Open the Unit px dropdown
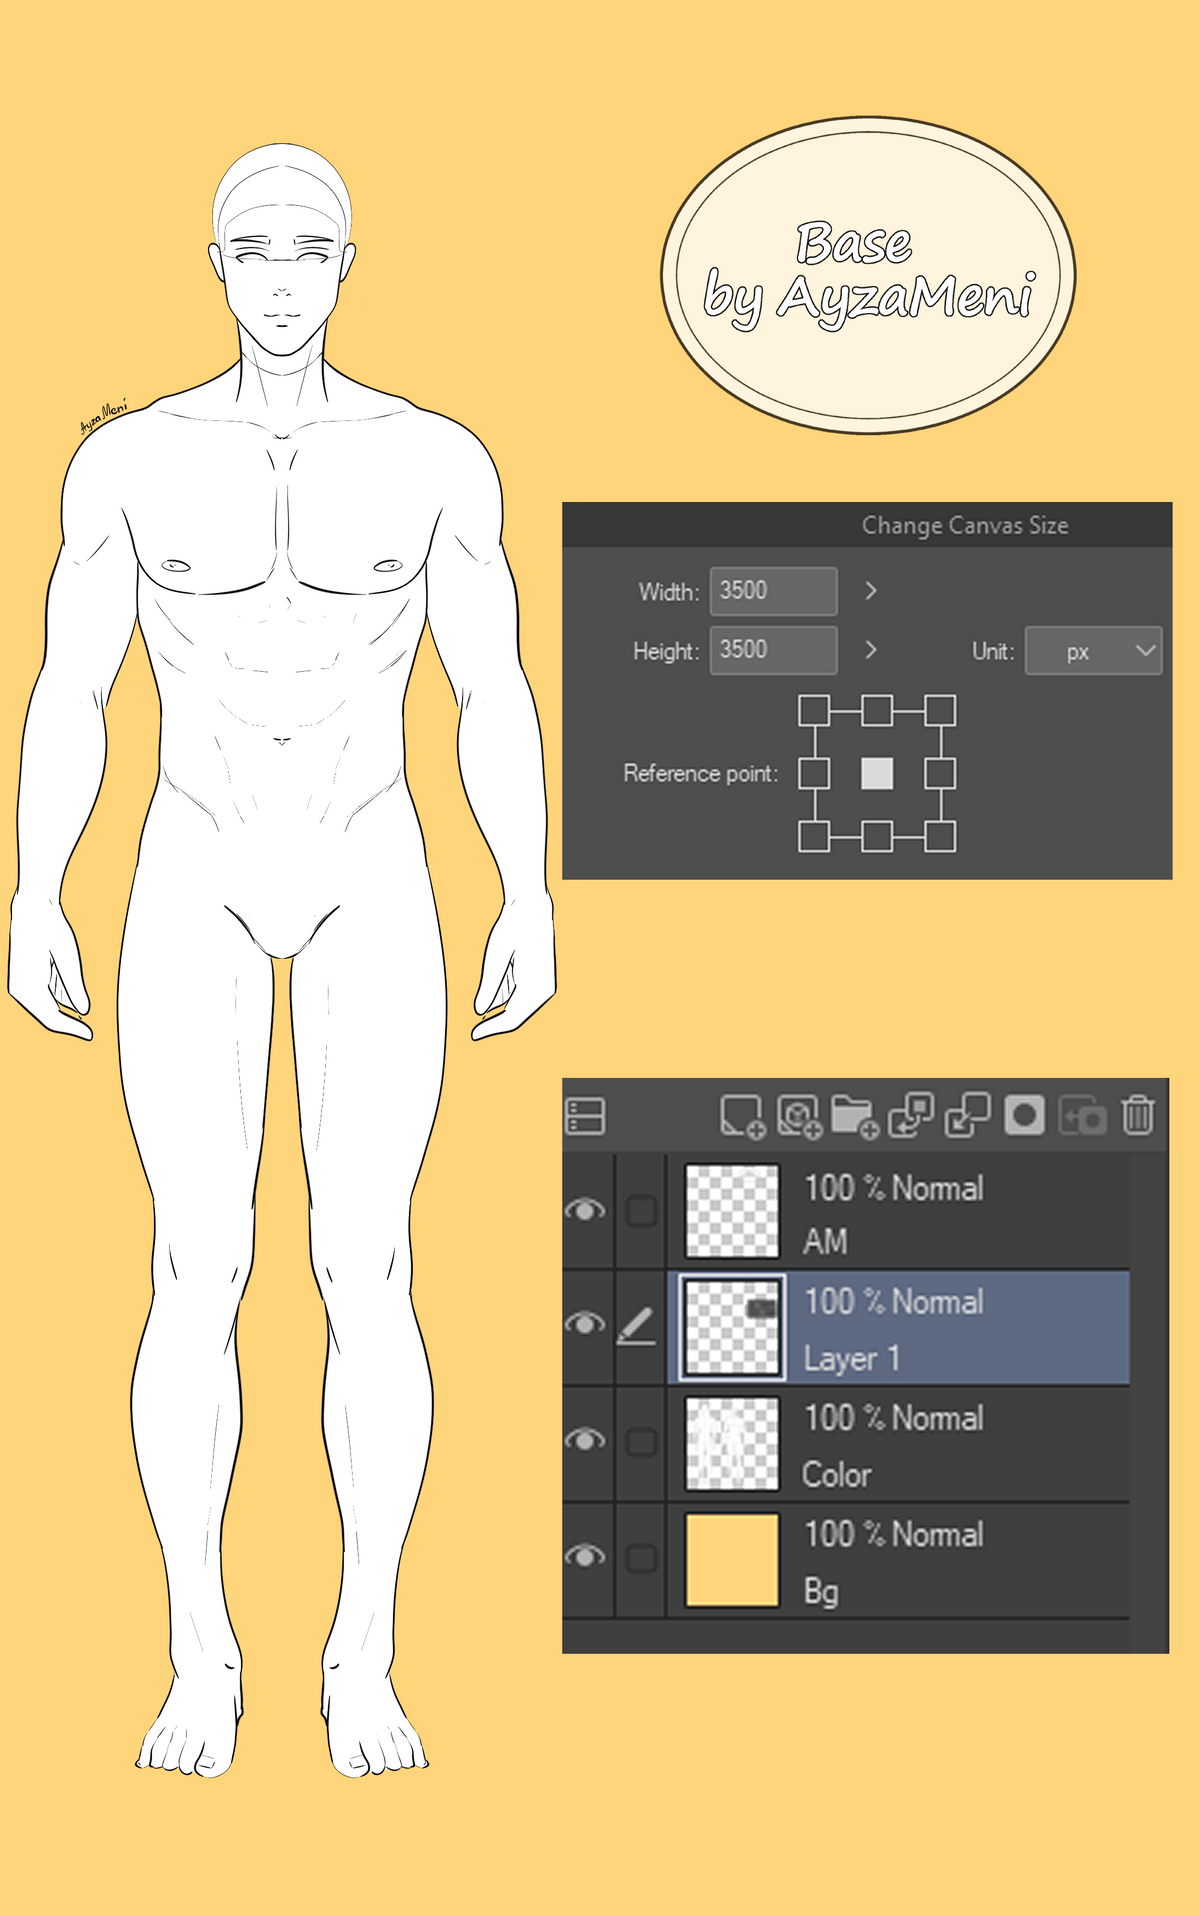This screenshot has height=1916, width=1200. [1093, 651]
